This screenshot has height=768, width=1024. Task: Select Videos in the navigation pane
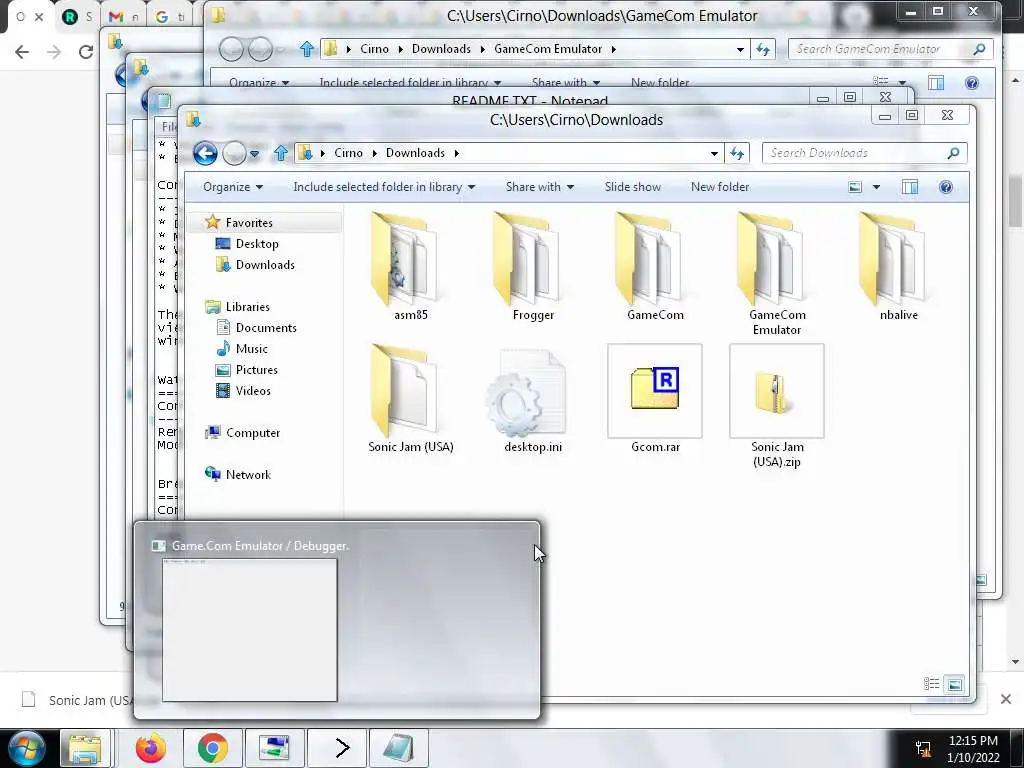pyautogui.click(x=253, y=391)
